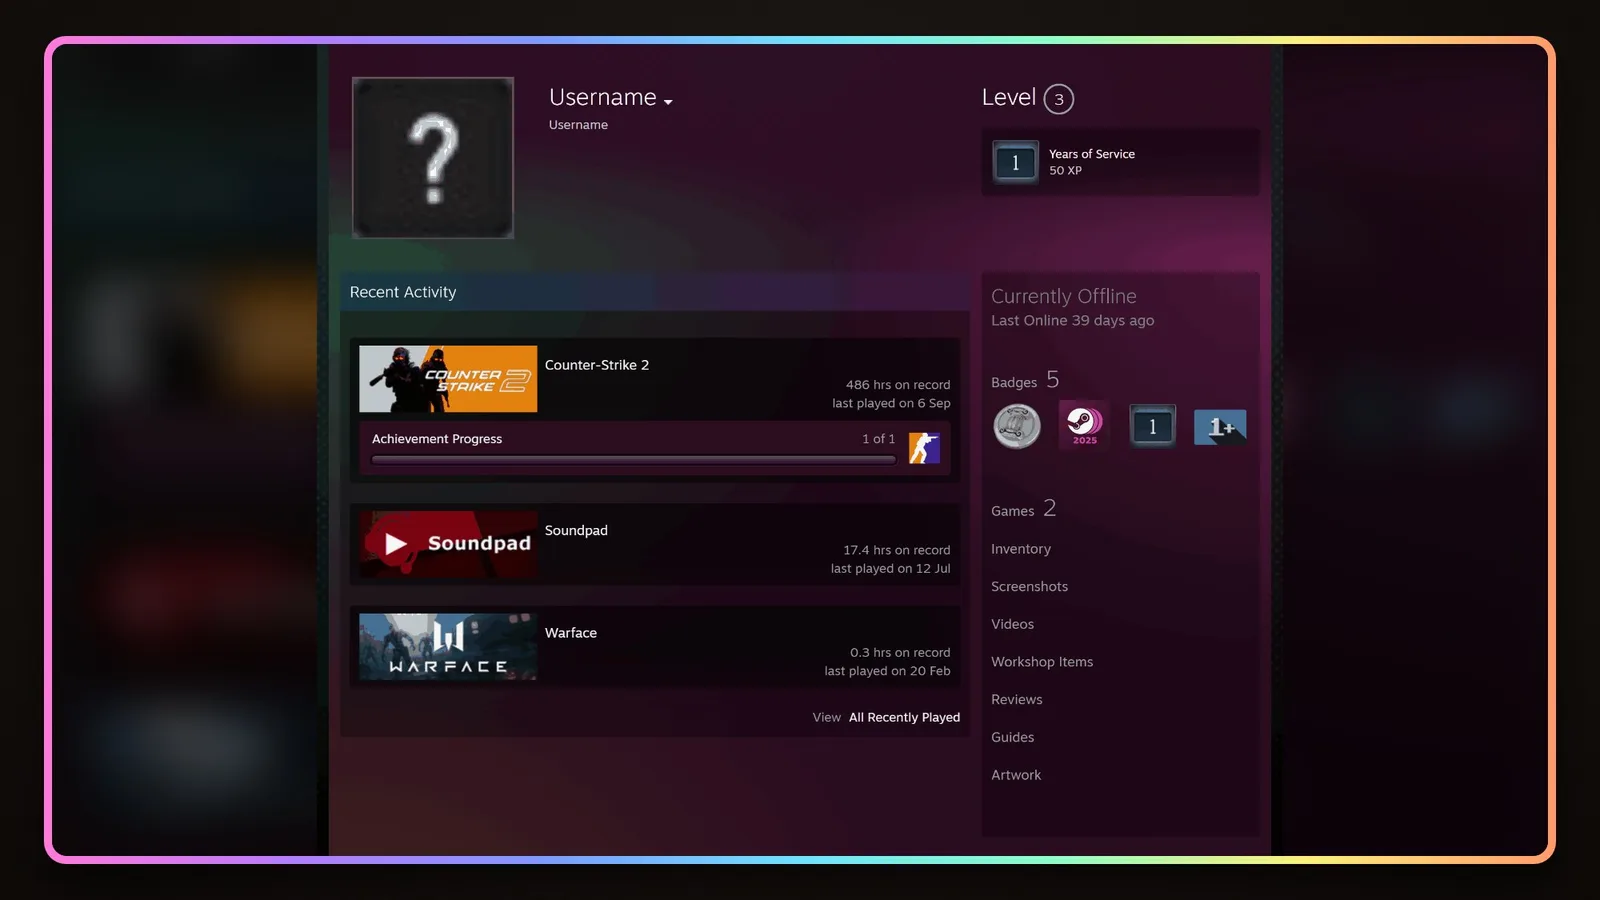This screenshot has height=900, width=1600.
Task: Click '486 hrs on record' text
Action: [x=898, y=385]
